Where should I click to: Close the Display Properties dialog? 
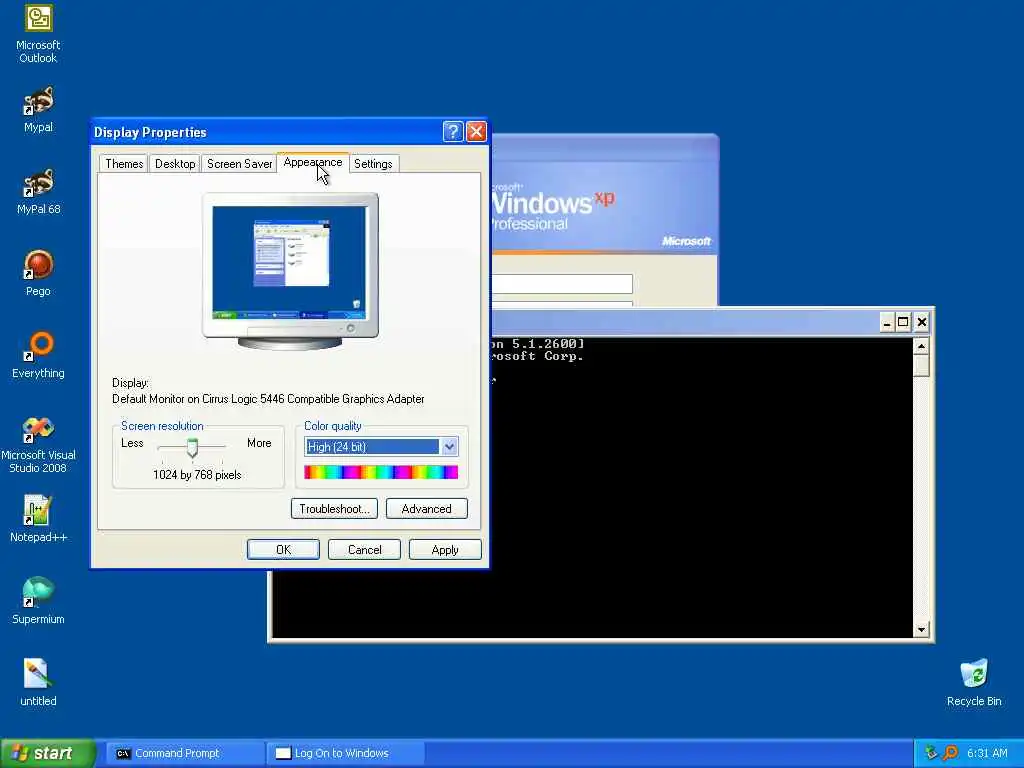[x=476, y=132]
